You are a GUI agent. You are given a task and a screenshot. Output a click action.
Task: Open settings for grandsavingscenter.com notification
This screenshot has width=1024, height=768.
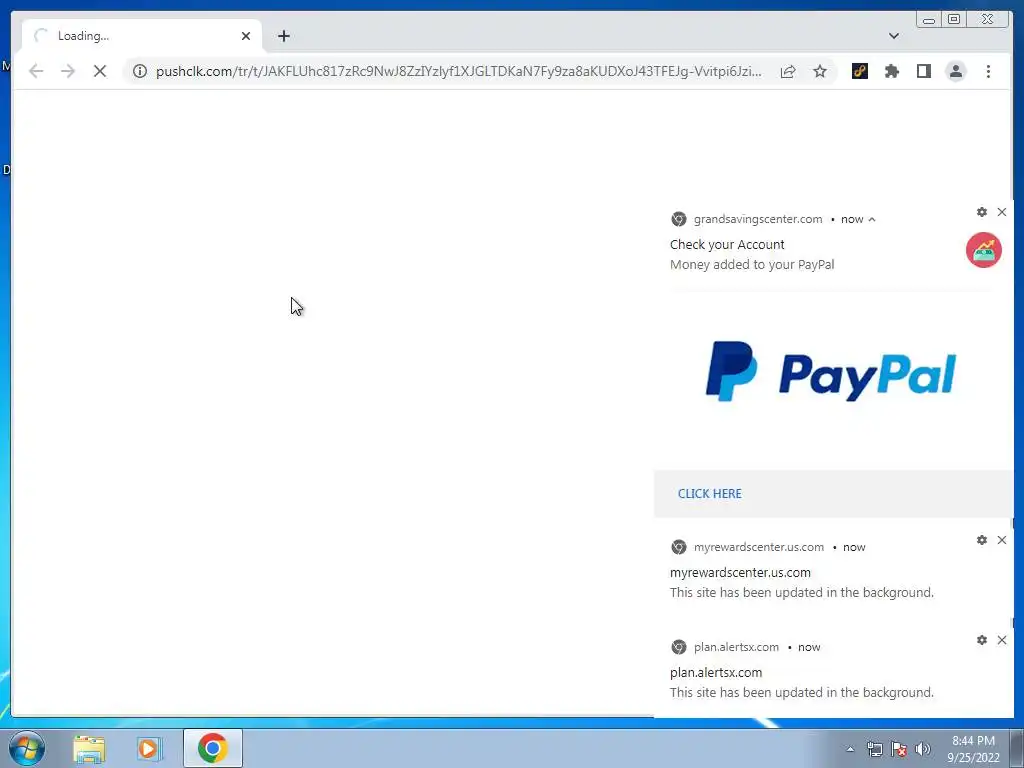point(982,212)
